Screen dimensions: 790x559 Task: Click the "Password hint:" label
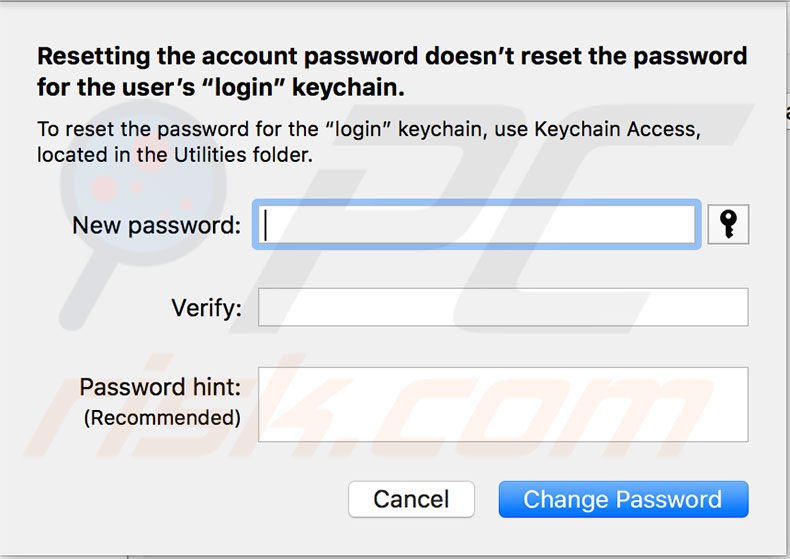[x=161, y=387]
